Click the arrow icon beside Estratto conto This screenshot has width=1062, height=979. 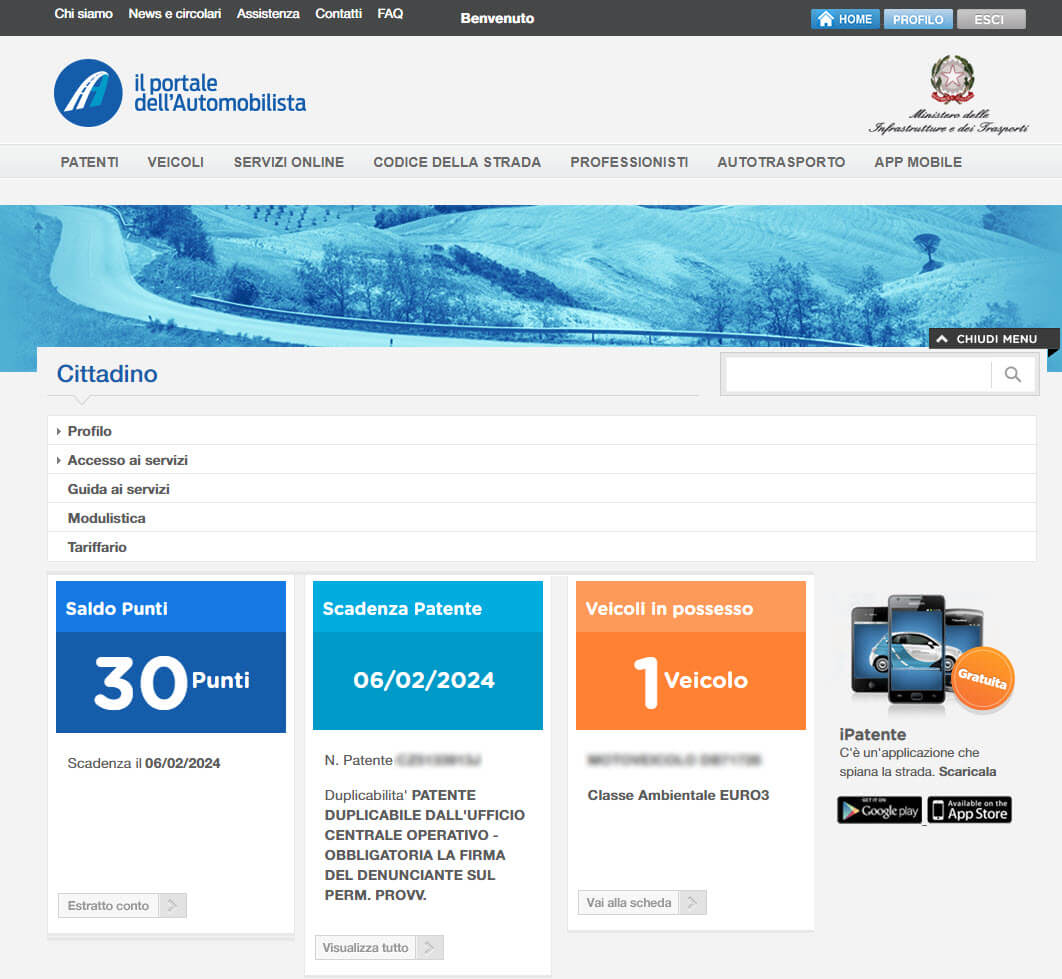tap(172, 905)
